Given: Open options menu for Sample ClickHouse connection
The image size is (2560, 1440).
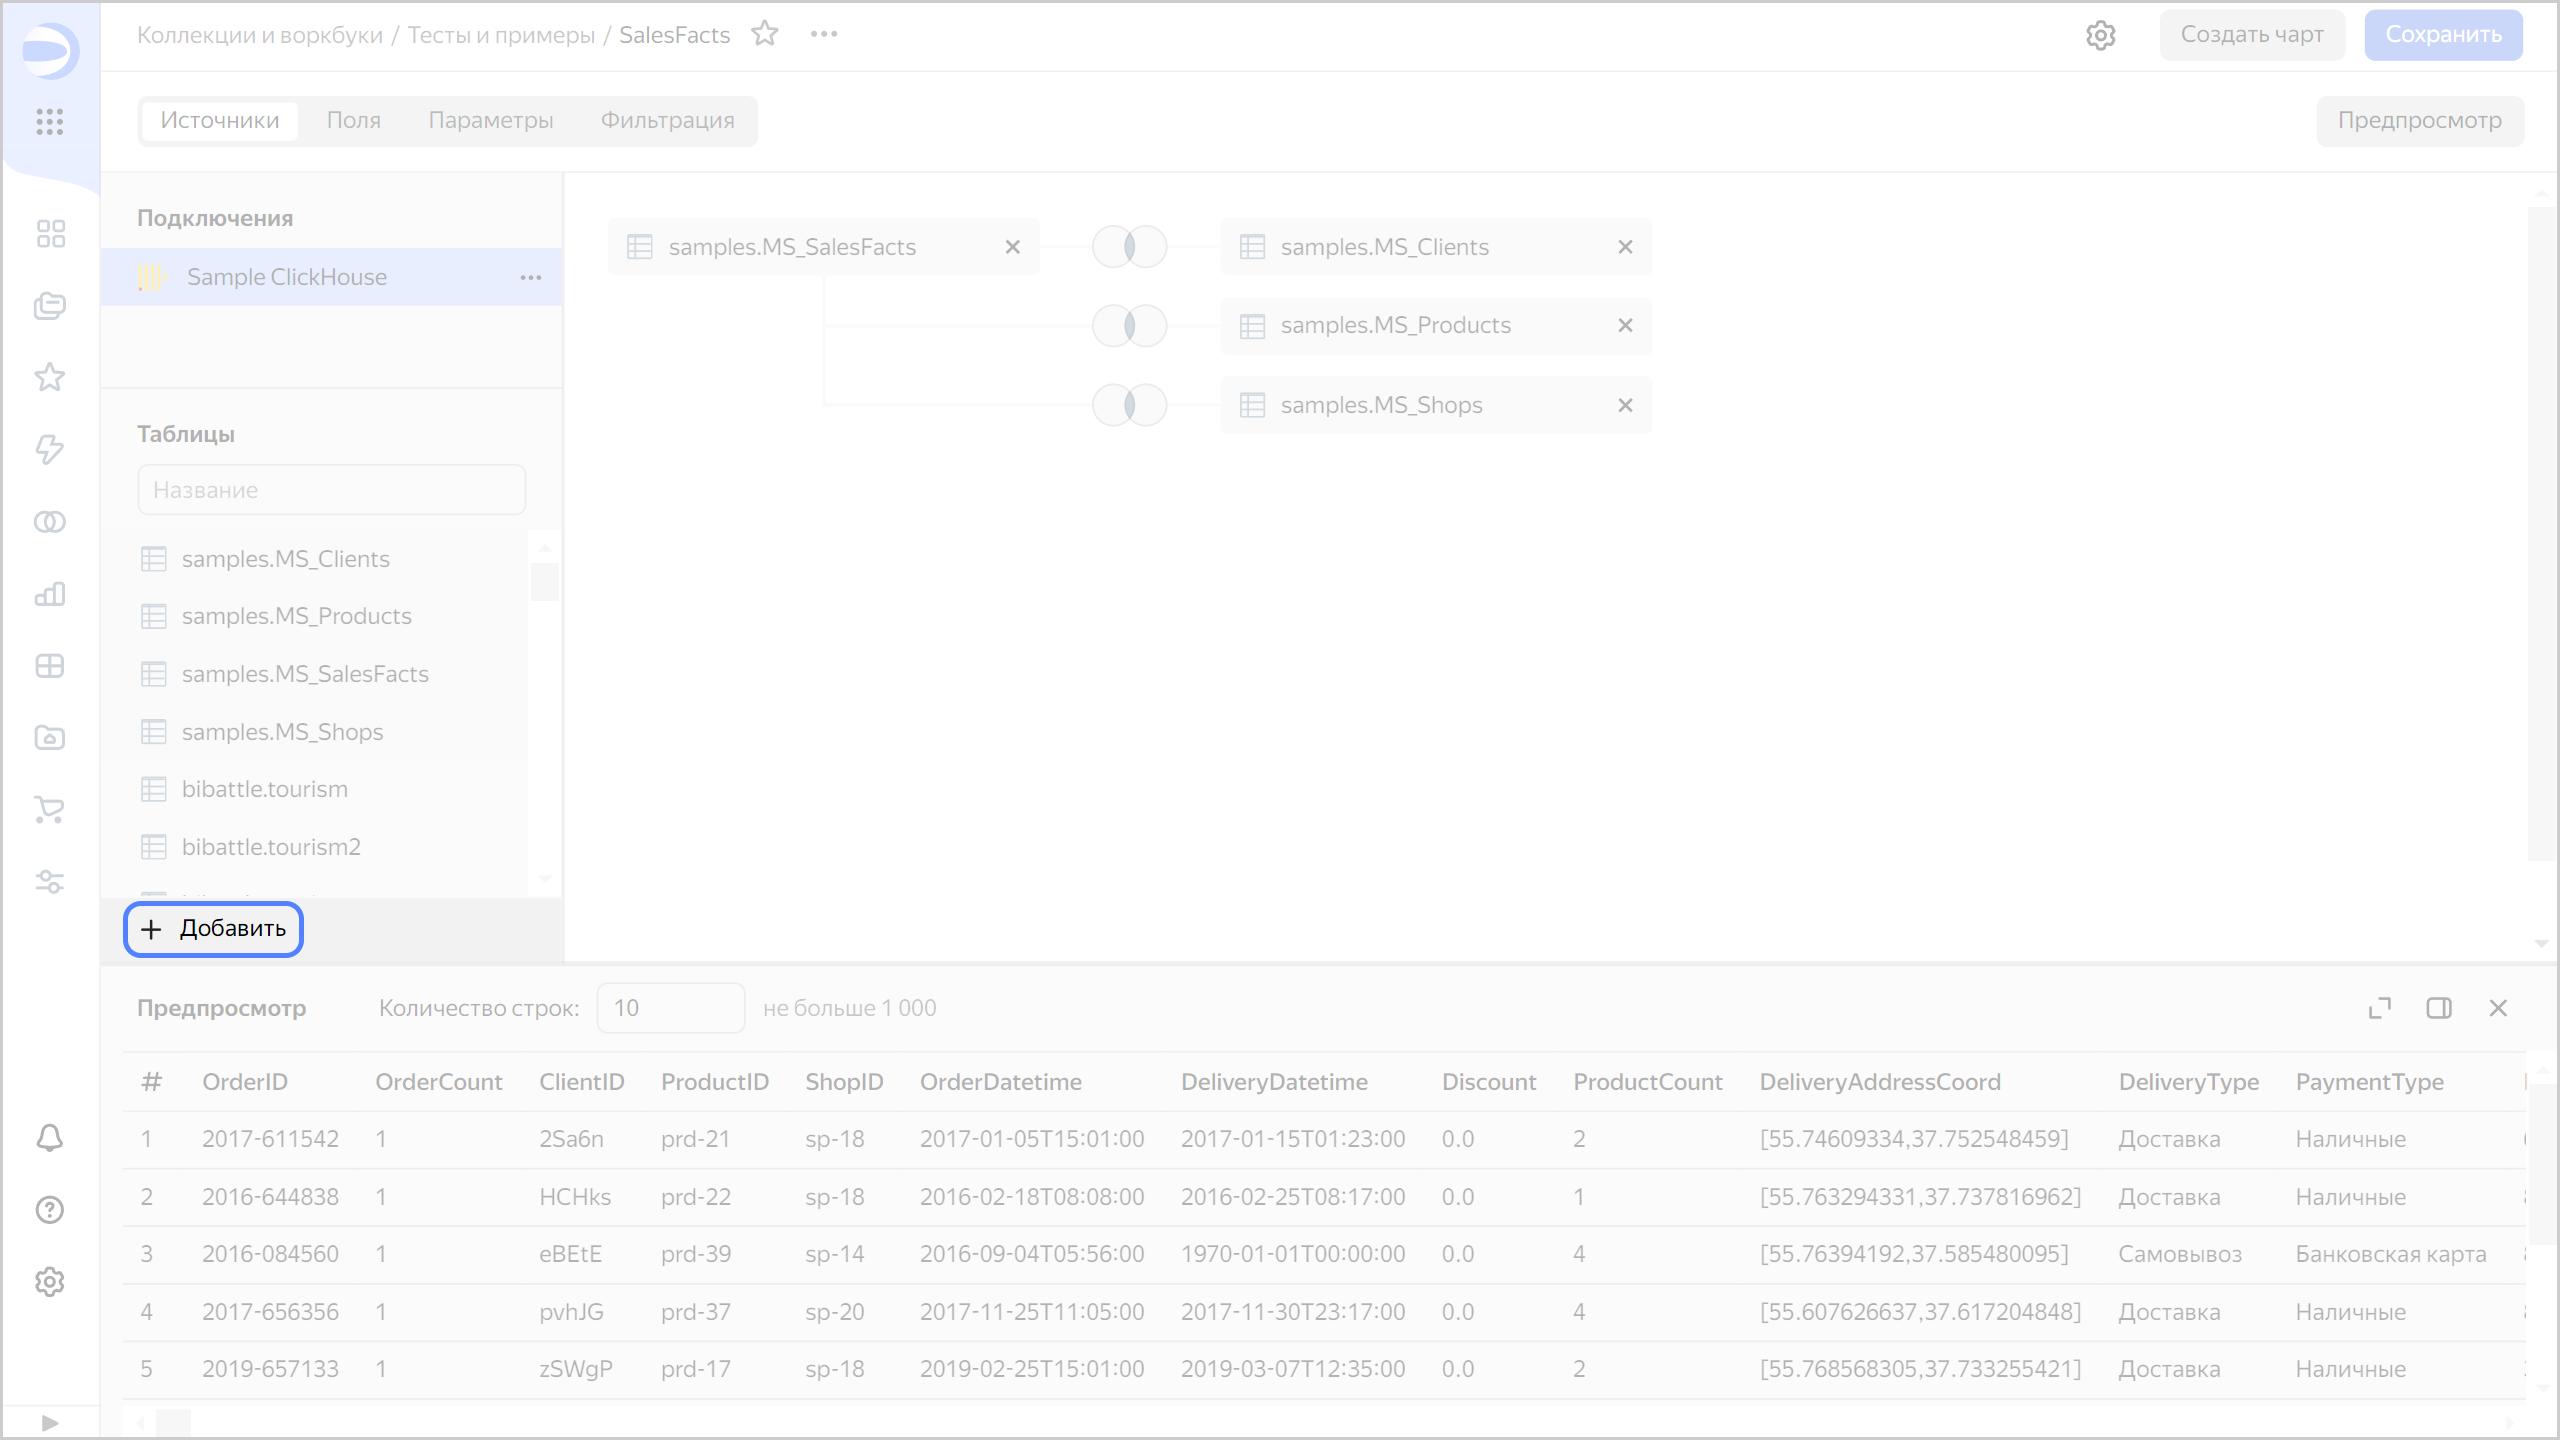Looking at the screenshot, I should click(x=530, y=277).
